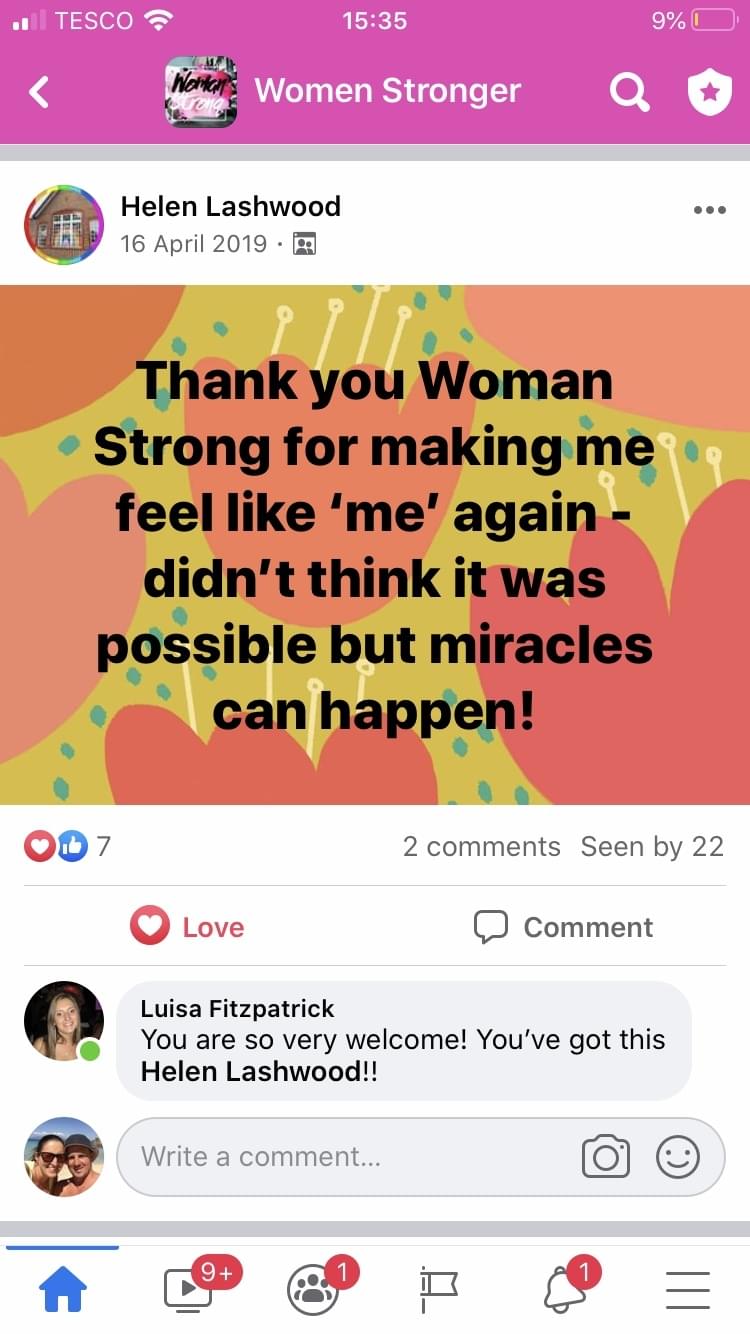
Task: Toggle the Love reaction on post
Action: [188, 927]
